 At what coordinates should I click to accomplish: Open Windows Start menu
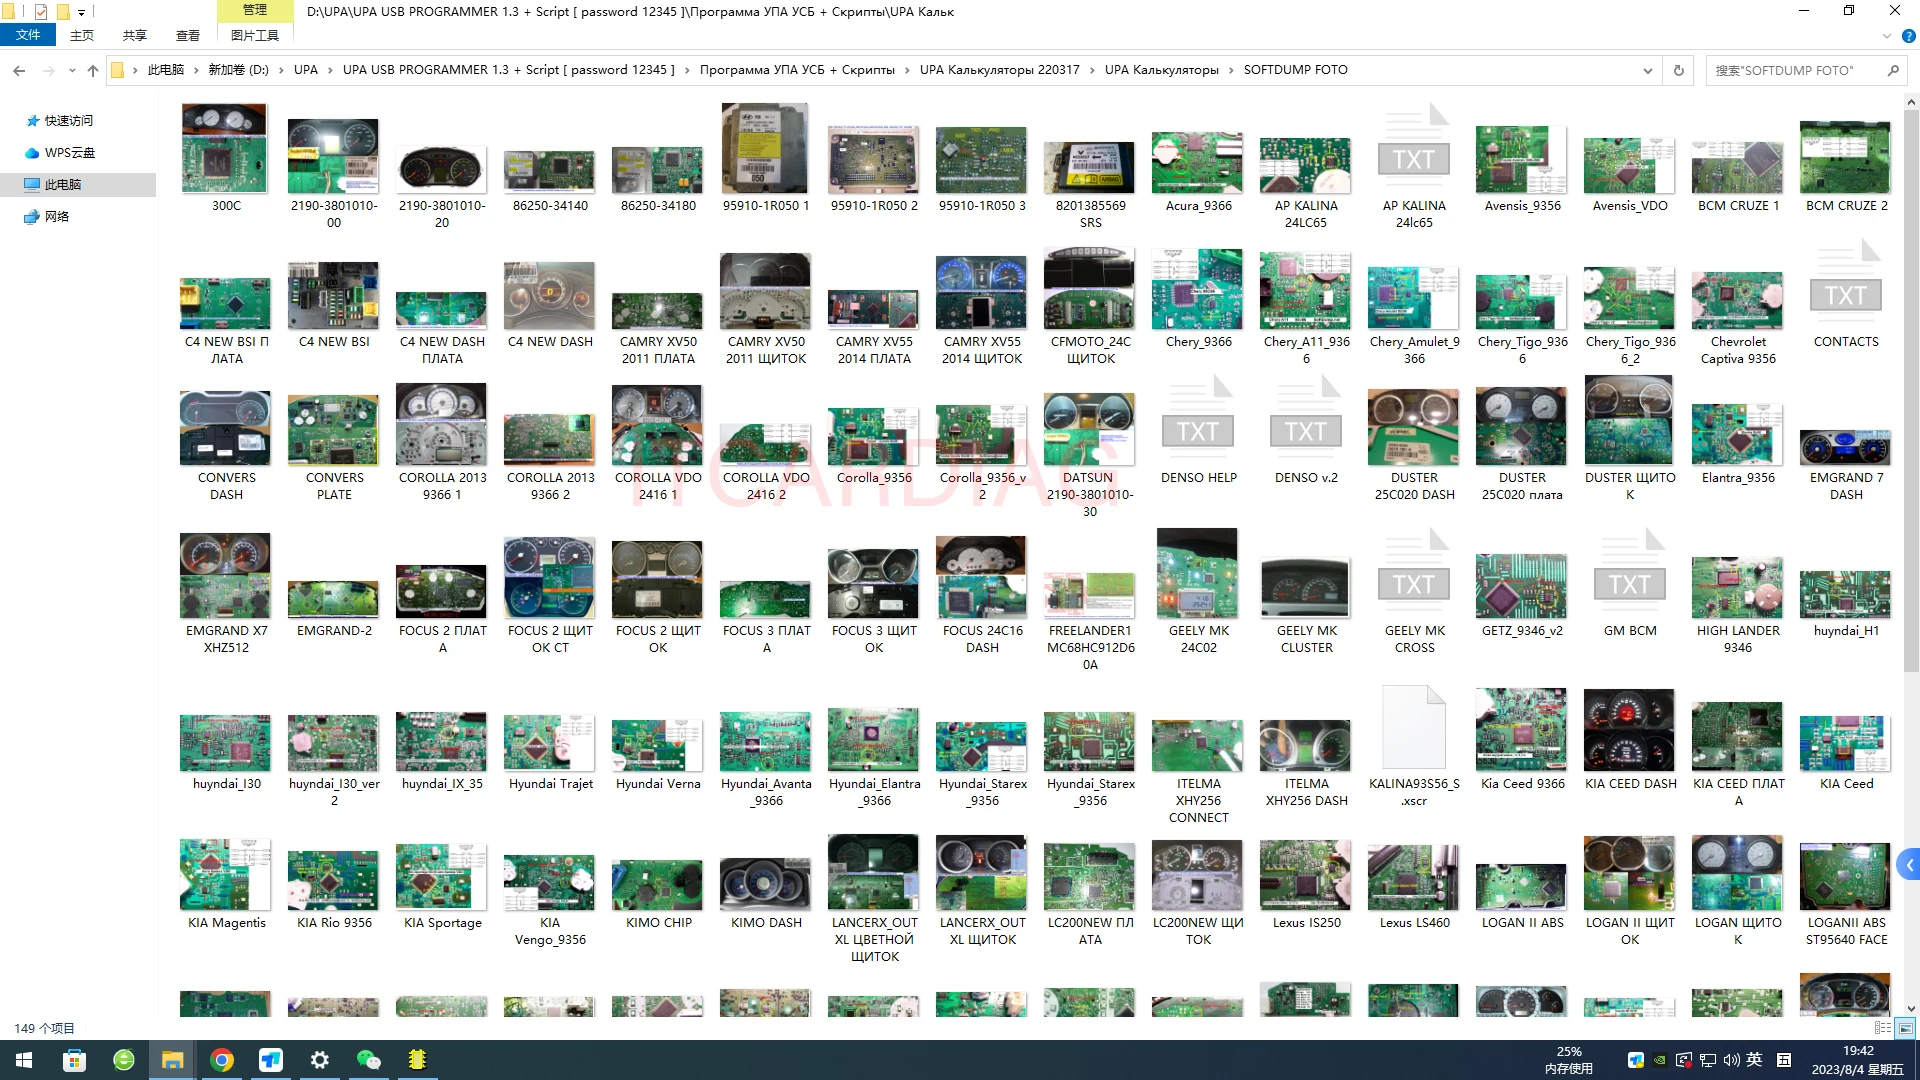tap(24, 1060)
